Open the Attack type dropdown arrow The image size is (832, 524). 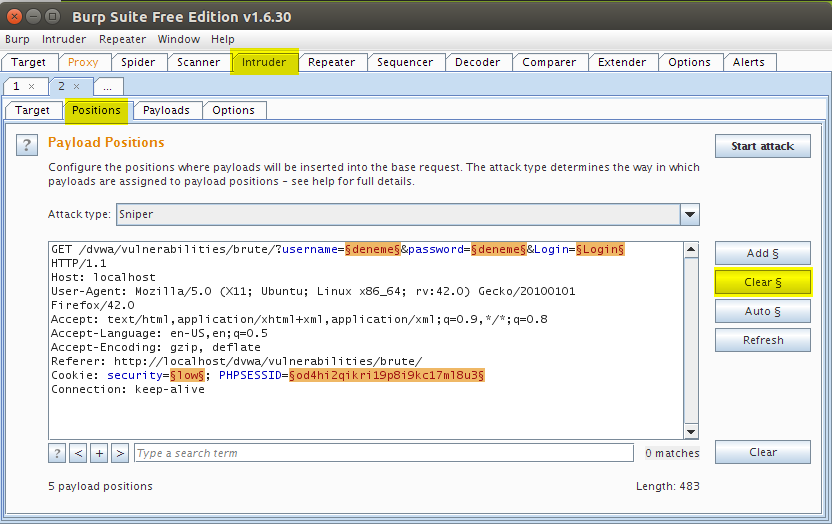690,215
